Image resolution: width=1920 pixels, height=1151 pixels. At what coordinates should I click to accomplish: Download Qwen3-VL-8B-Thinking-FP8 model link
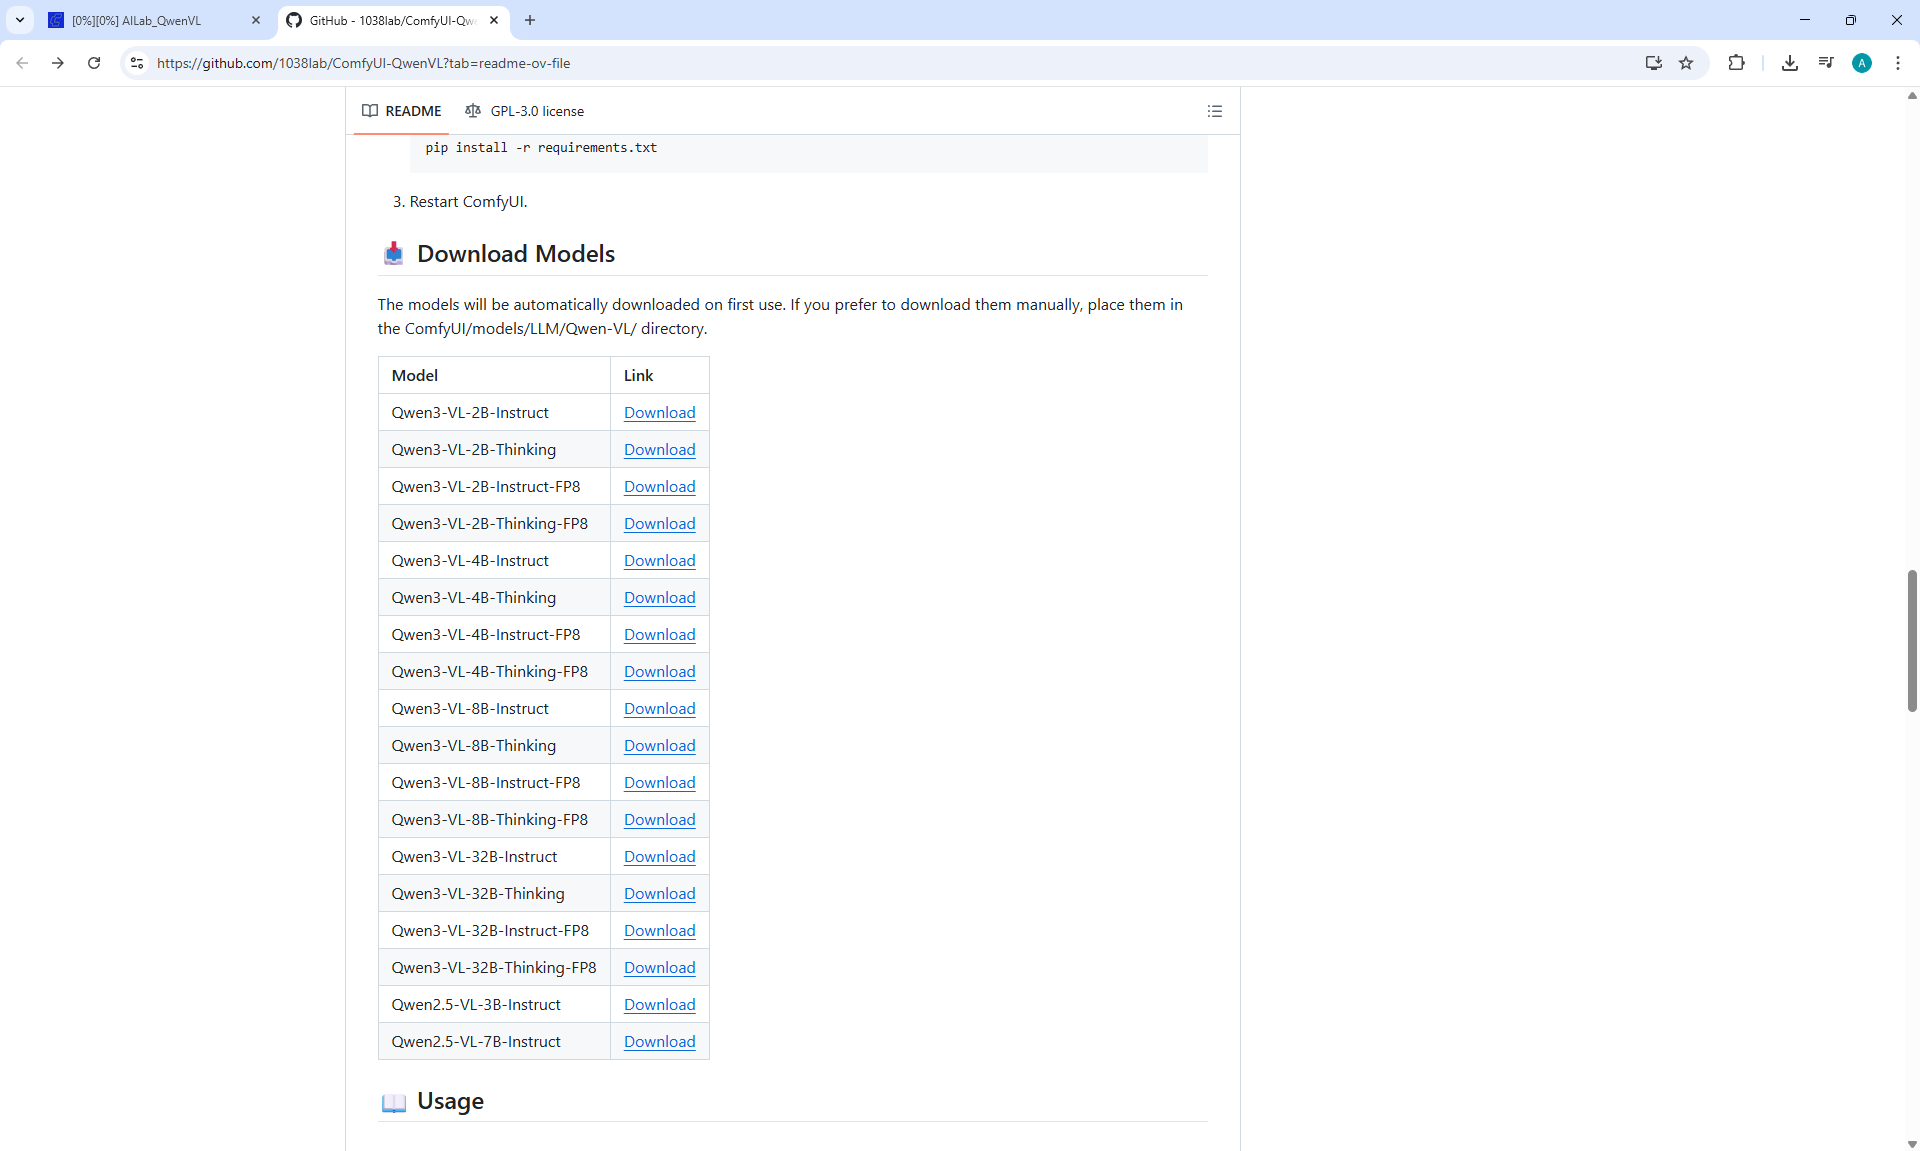pos(659,820)
